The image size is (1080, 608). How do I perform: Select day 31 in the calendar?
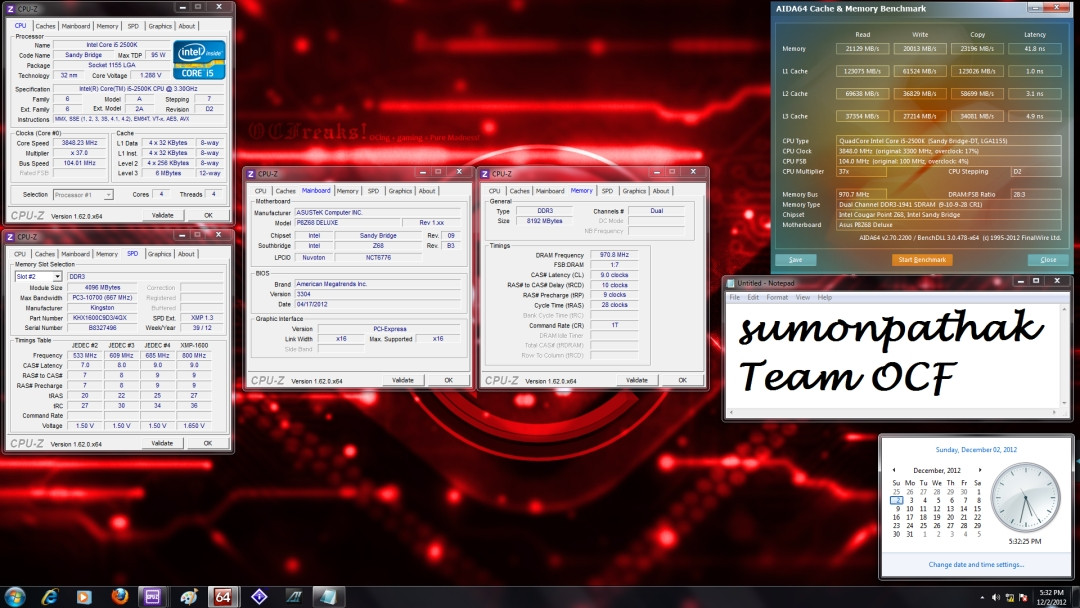coord(910,534)
